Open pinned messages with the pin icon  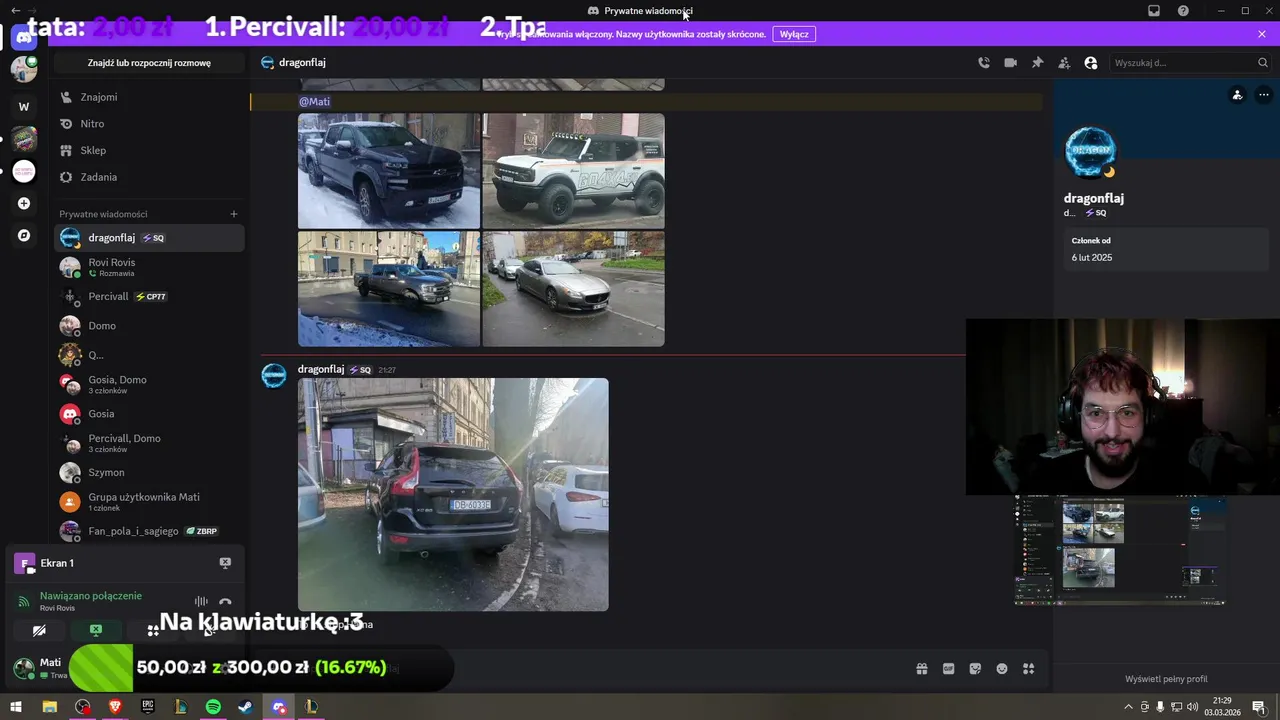[x=1037, y=63]
